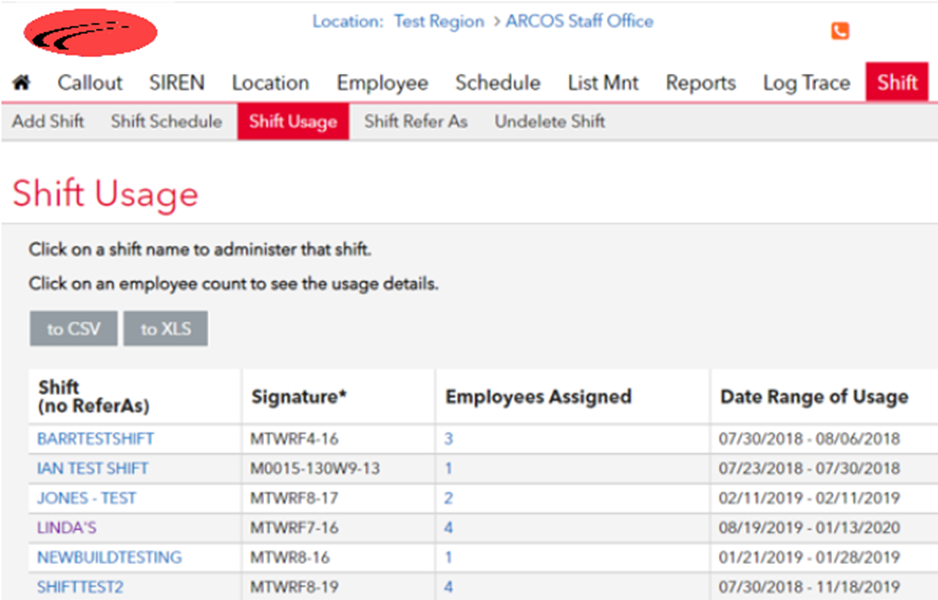Switch to the Add Shift tab
The height and width of the screenshot is (600, 938).
(x=48, y=121)
